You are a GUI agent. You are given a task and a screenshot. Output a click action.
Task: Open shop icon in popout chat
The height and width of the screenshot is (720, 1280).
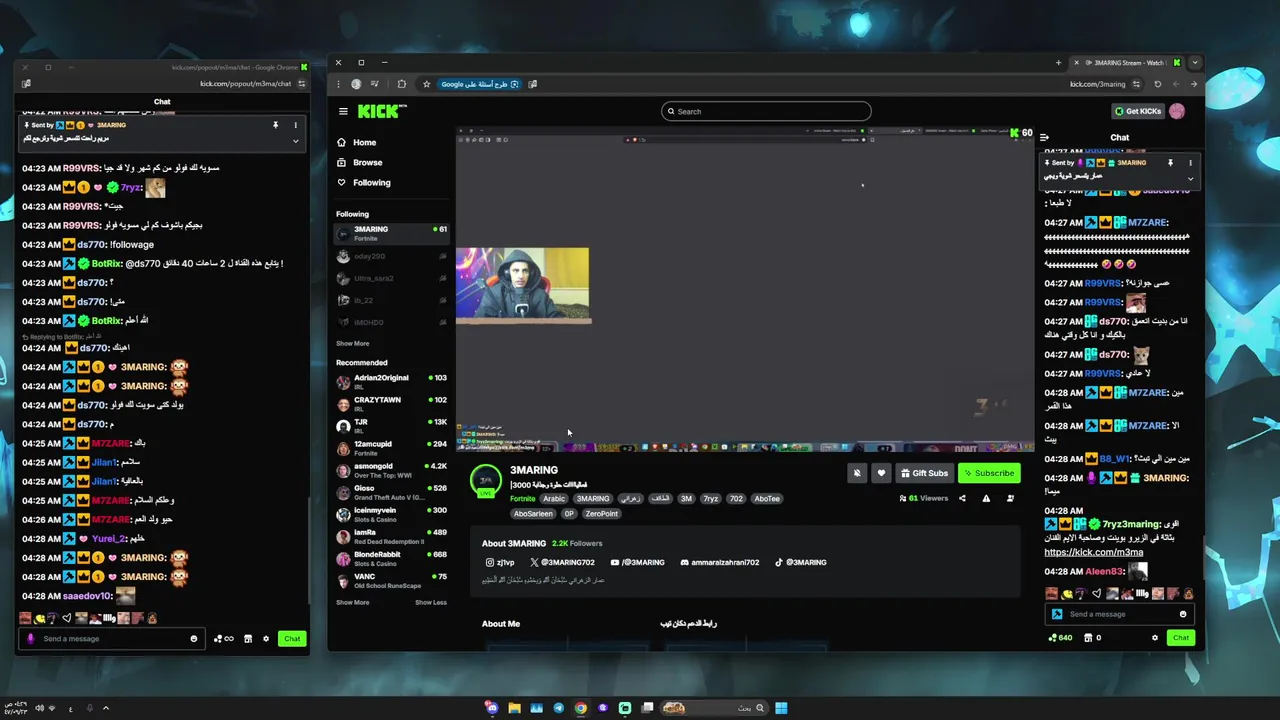tap(248, 638)
